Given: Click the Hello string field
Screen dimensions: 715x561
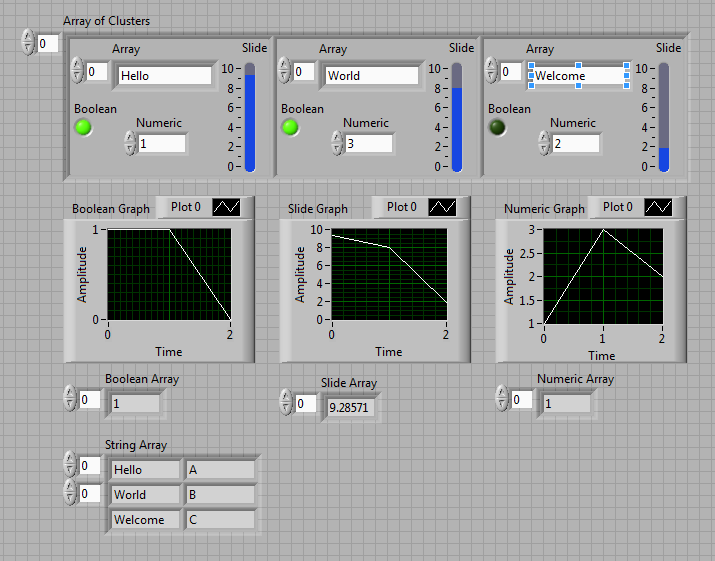Looking at the screenshot, I should point(165,76).
